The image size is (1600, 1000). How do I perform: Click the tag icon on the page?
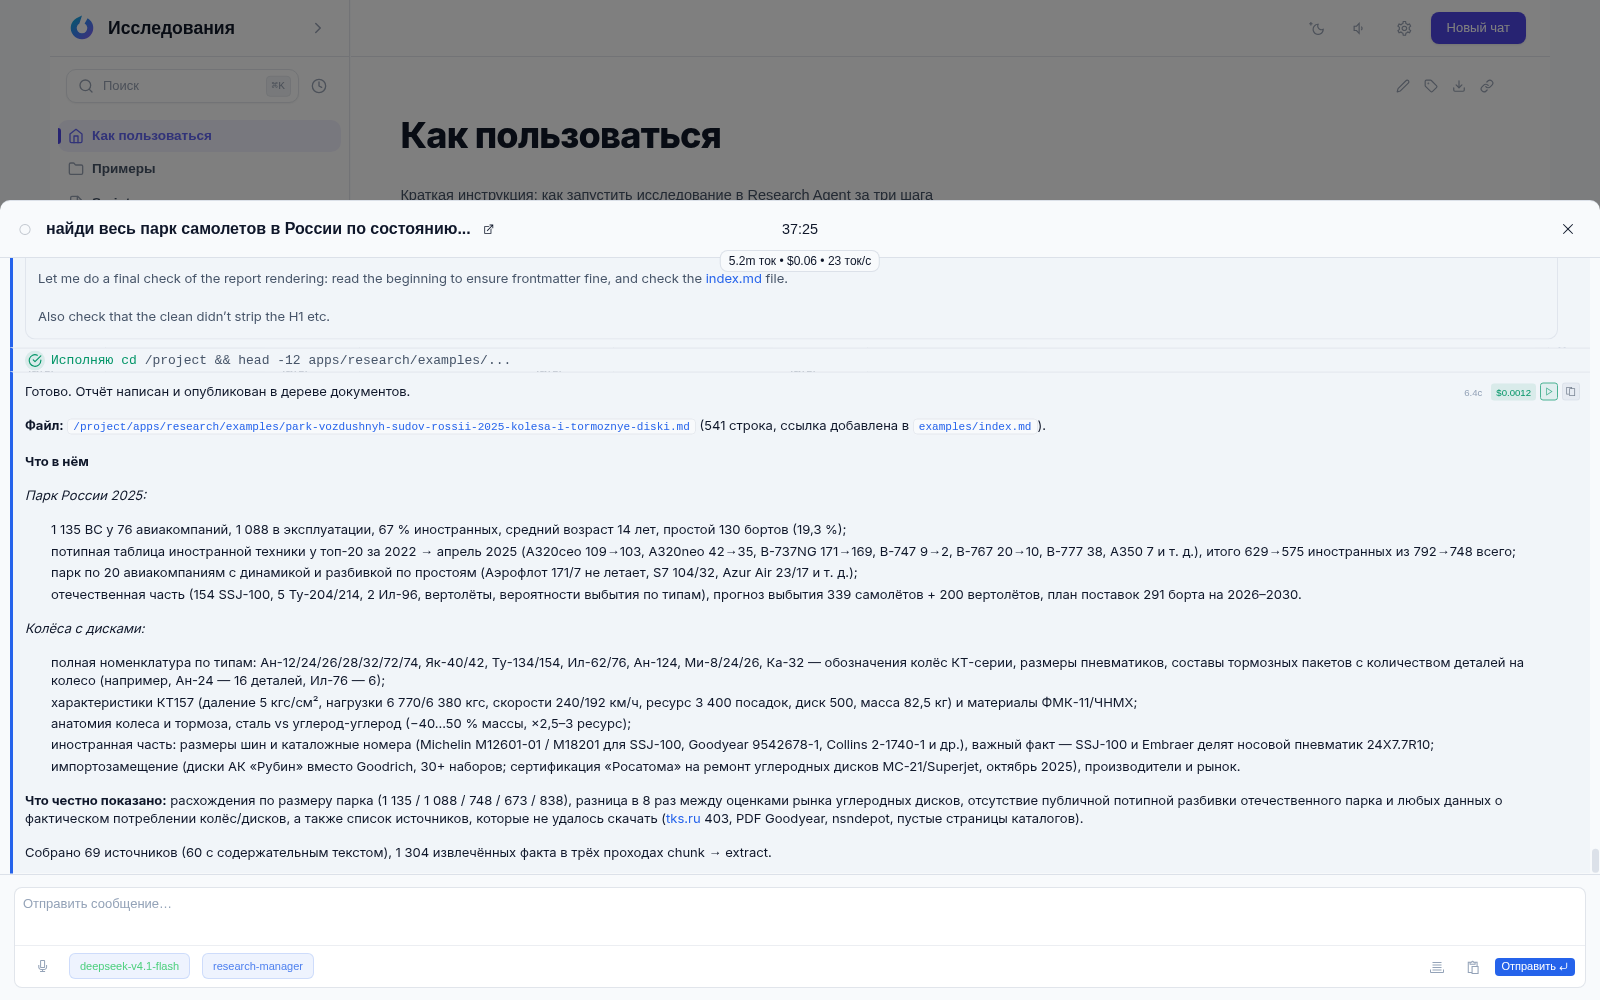click(1431, 86)
